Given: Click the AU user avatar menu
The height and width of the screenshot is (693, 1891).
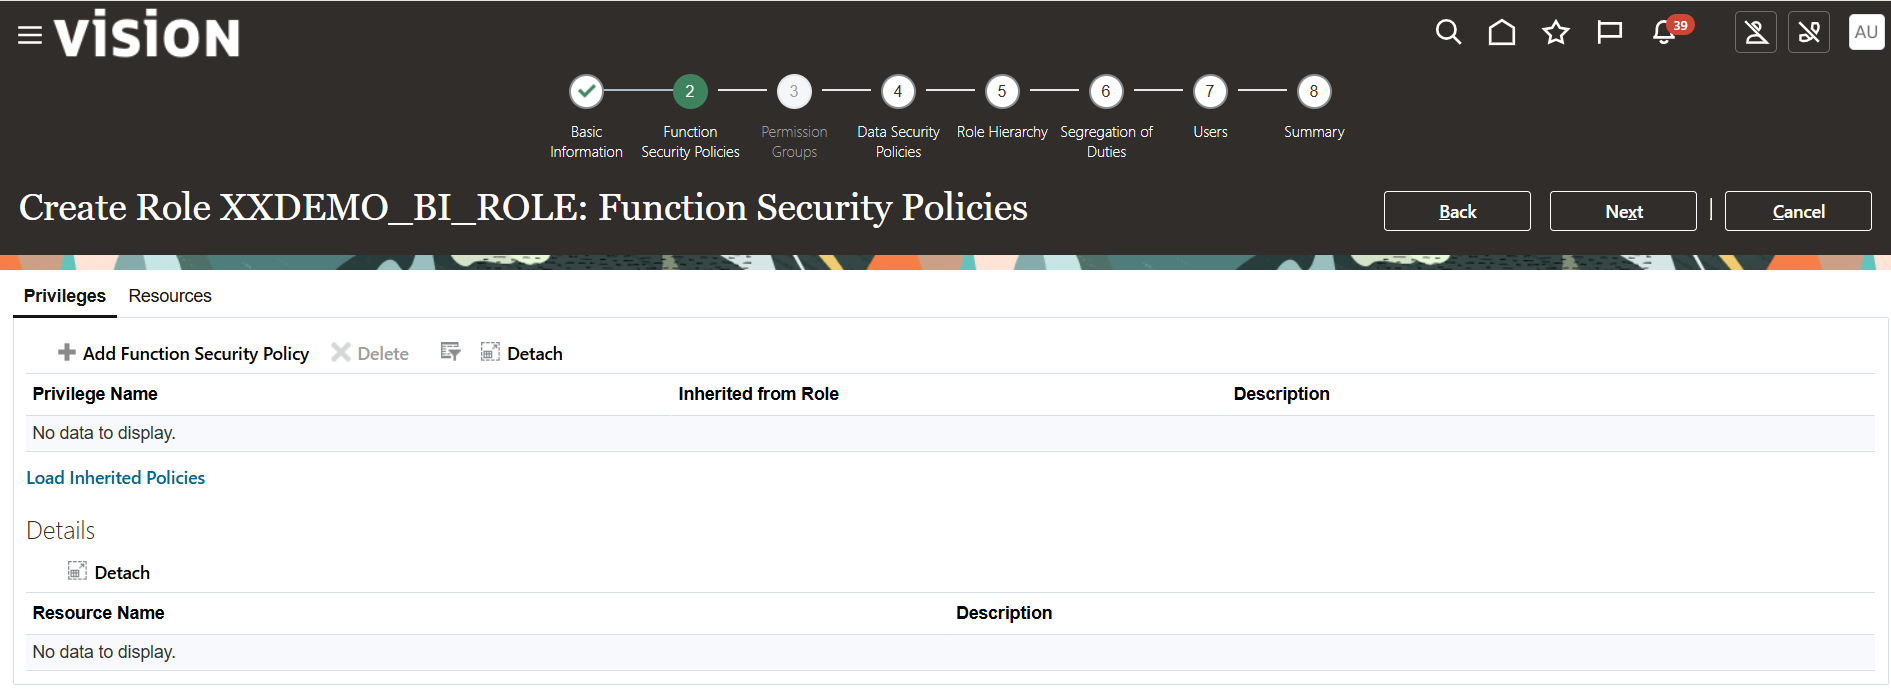Looking at the screenshot, I should 1866,32.
